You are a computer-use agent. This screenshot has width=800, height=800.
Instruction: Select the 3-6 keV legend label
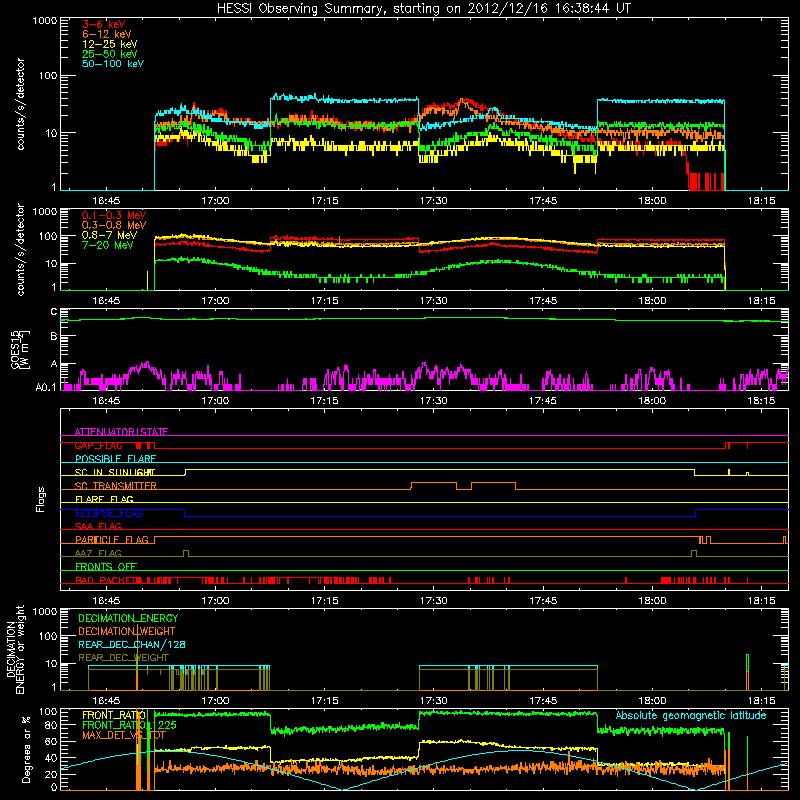(104, 24)
